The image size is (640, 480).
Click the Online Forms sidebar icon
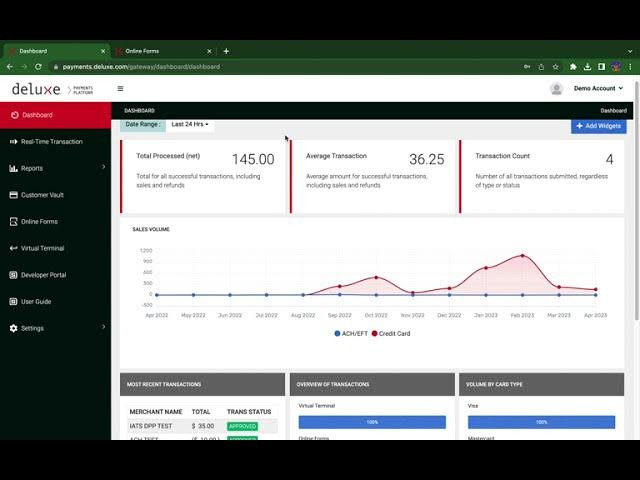[x=13, y=222]
